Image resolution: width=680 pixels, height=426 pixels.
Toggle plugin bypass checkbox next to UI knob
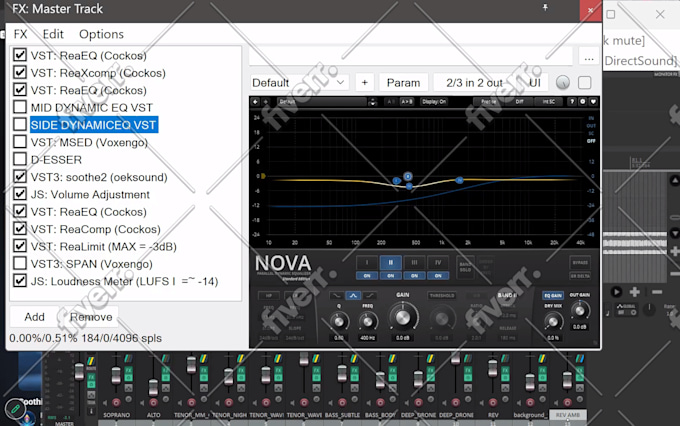coord(585,82)
